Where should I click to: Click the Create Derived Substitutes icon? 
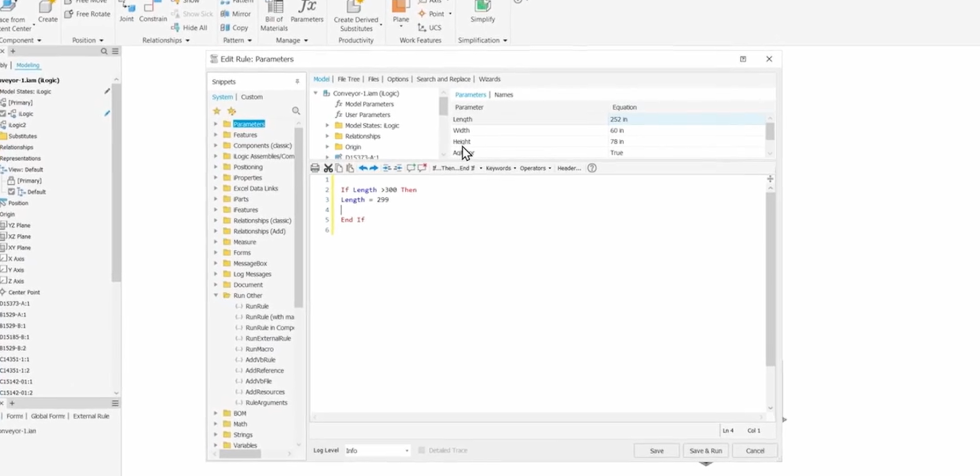356,10
